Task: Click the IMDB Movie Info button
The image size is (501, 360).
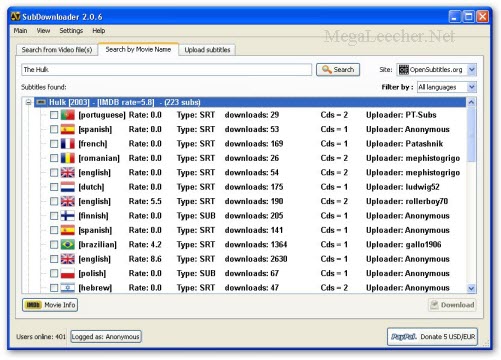Action: coord(50,305)
